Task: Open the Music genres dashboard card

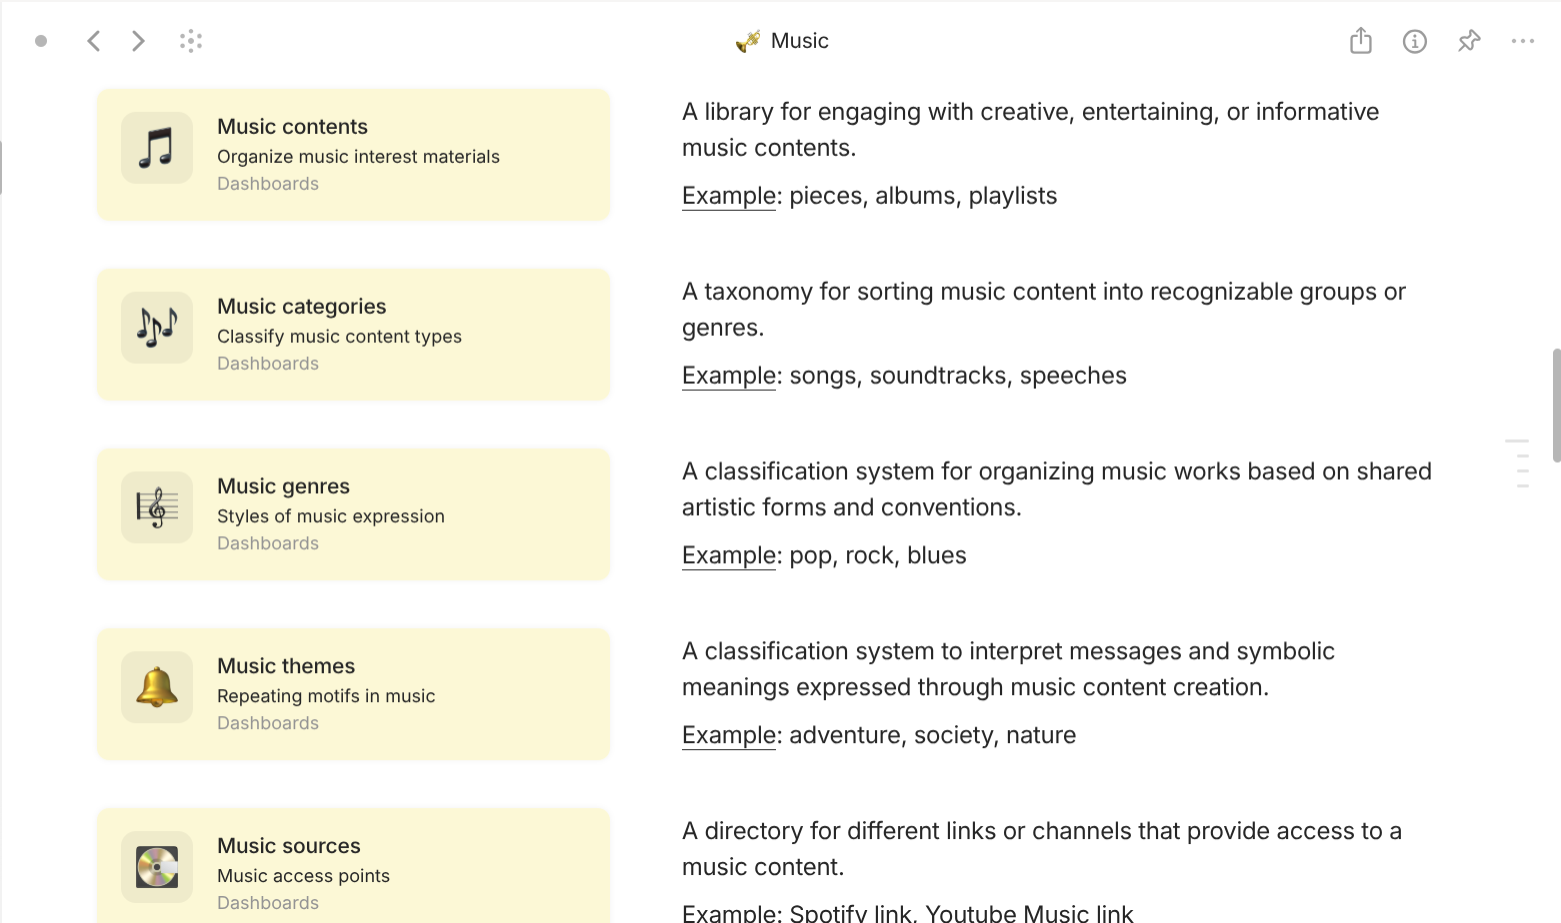Action: 353,514
